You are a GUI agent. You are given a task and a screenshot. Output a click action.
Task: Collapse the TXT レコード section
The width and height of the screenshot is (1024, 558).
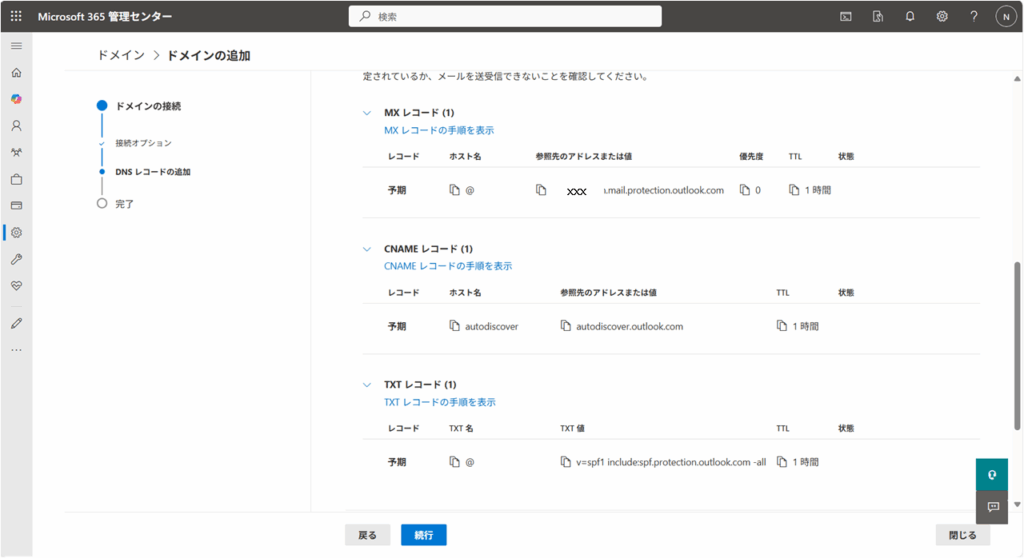(x=367, y=385)
